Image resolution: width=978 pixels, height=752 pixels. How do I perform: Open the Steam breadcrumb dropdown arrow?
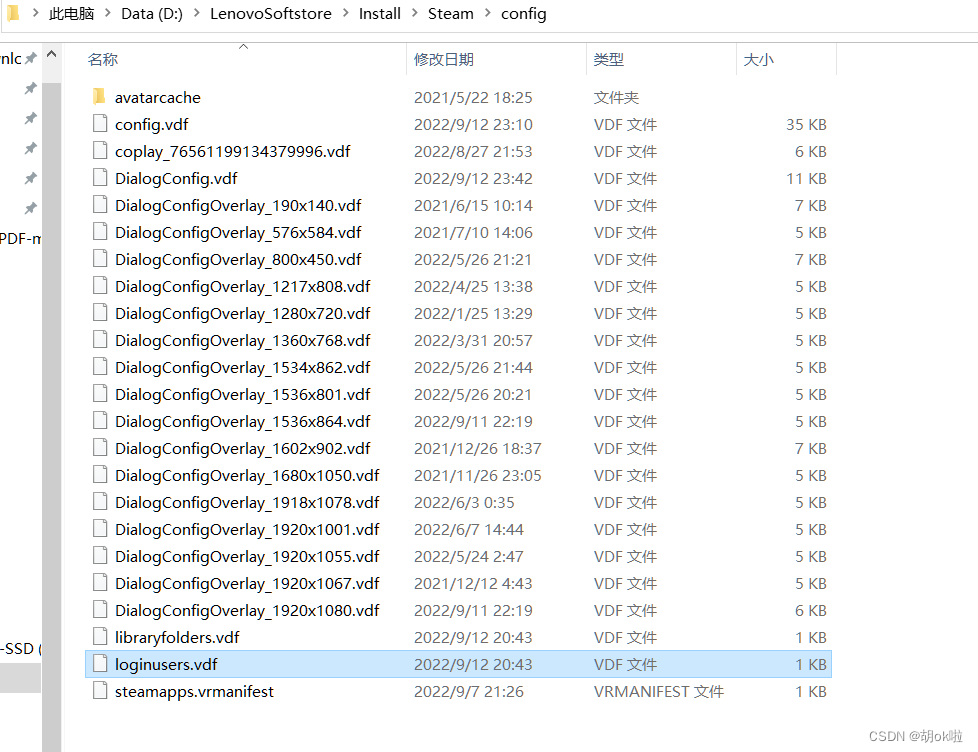pyautogui.click(x=487, y=13)
